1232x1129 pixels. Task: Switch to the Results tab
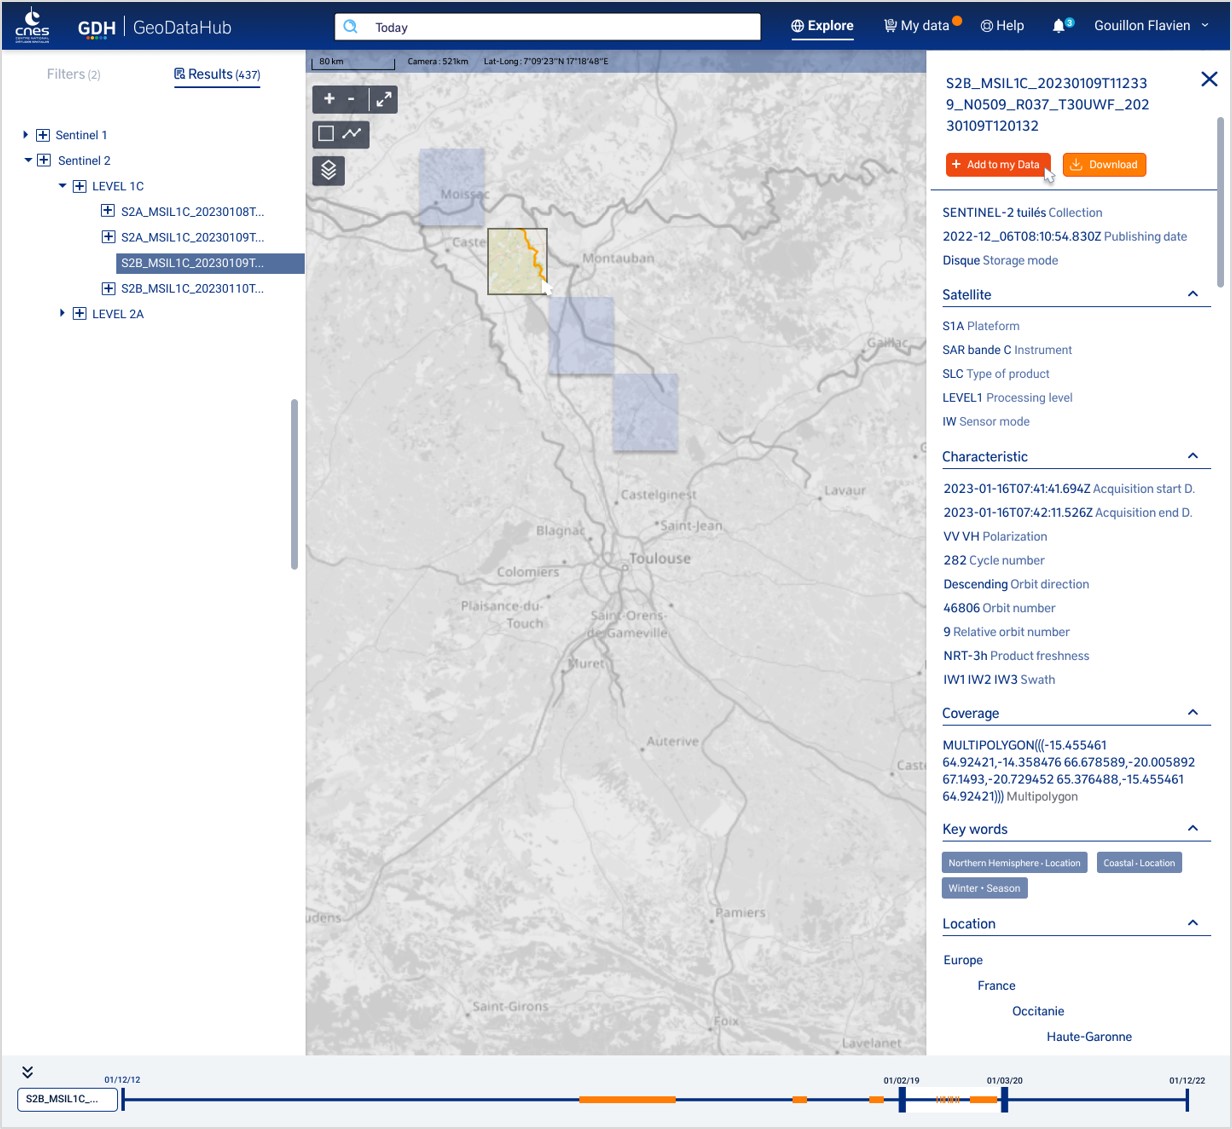217,74
